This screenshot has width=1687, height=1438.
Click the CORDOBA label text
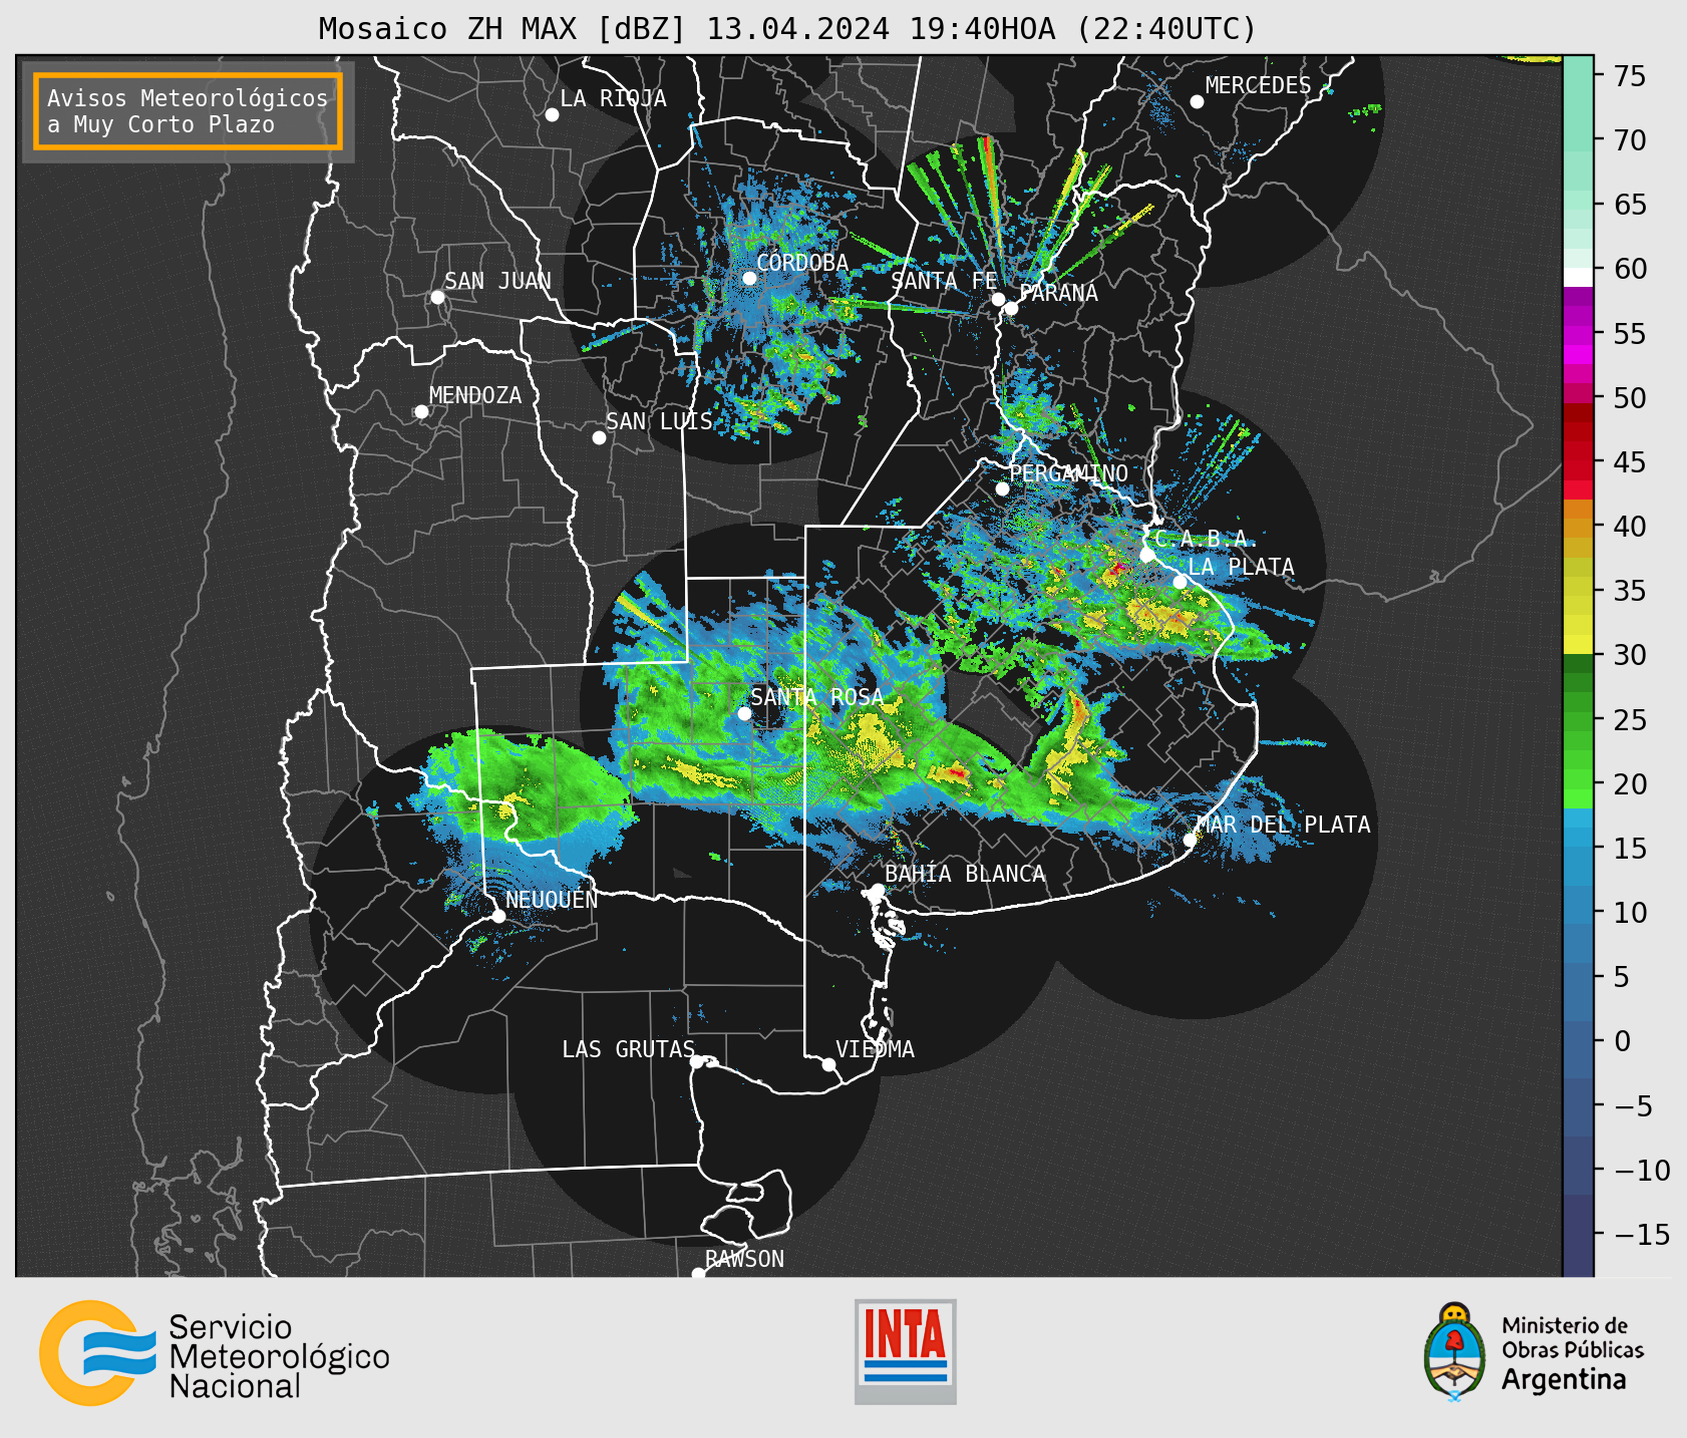tap(802, 263)
